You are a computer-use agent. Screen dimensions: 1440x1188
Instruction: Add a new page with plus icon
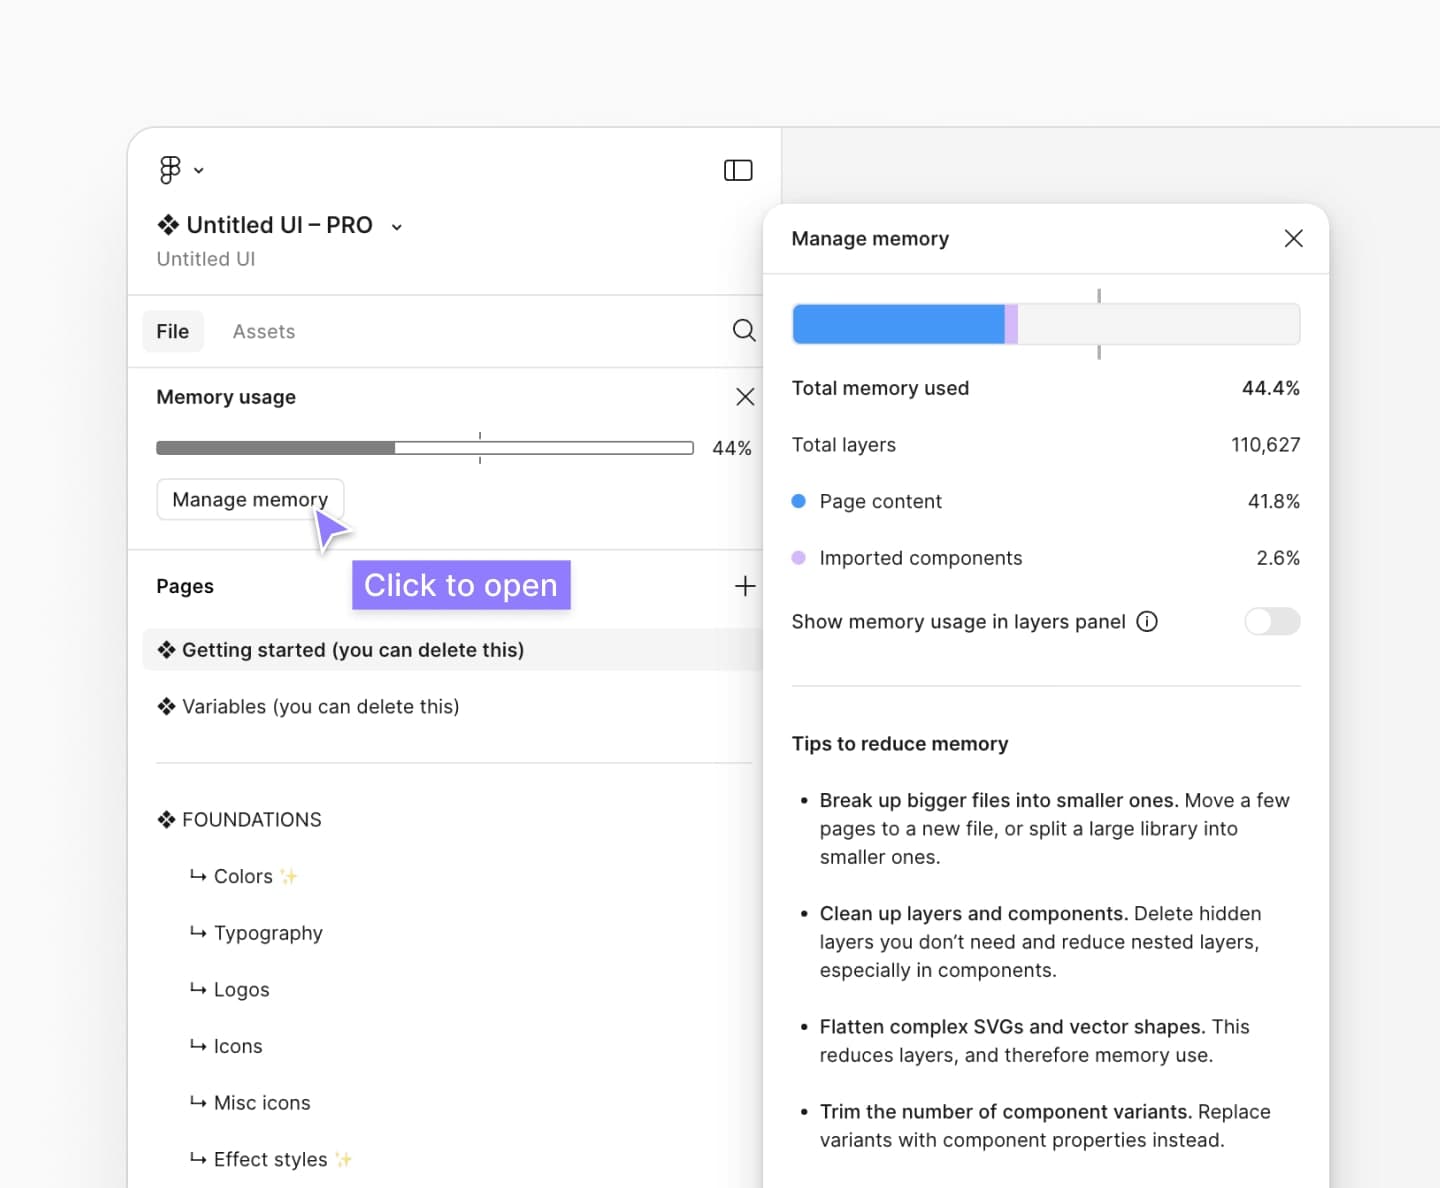(745, 586)
